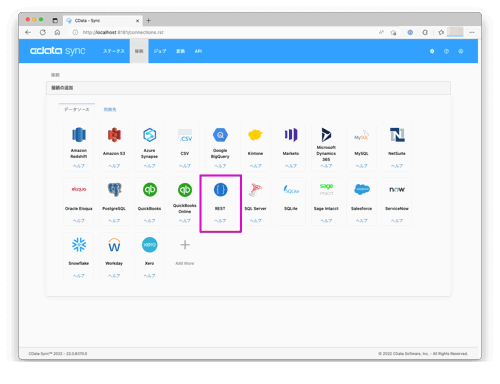Choose the ServiceNow connector
Viewport: 500px width, 384px height.
pyautogui.click(x=397, y=189)
